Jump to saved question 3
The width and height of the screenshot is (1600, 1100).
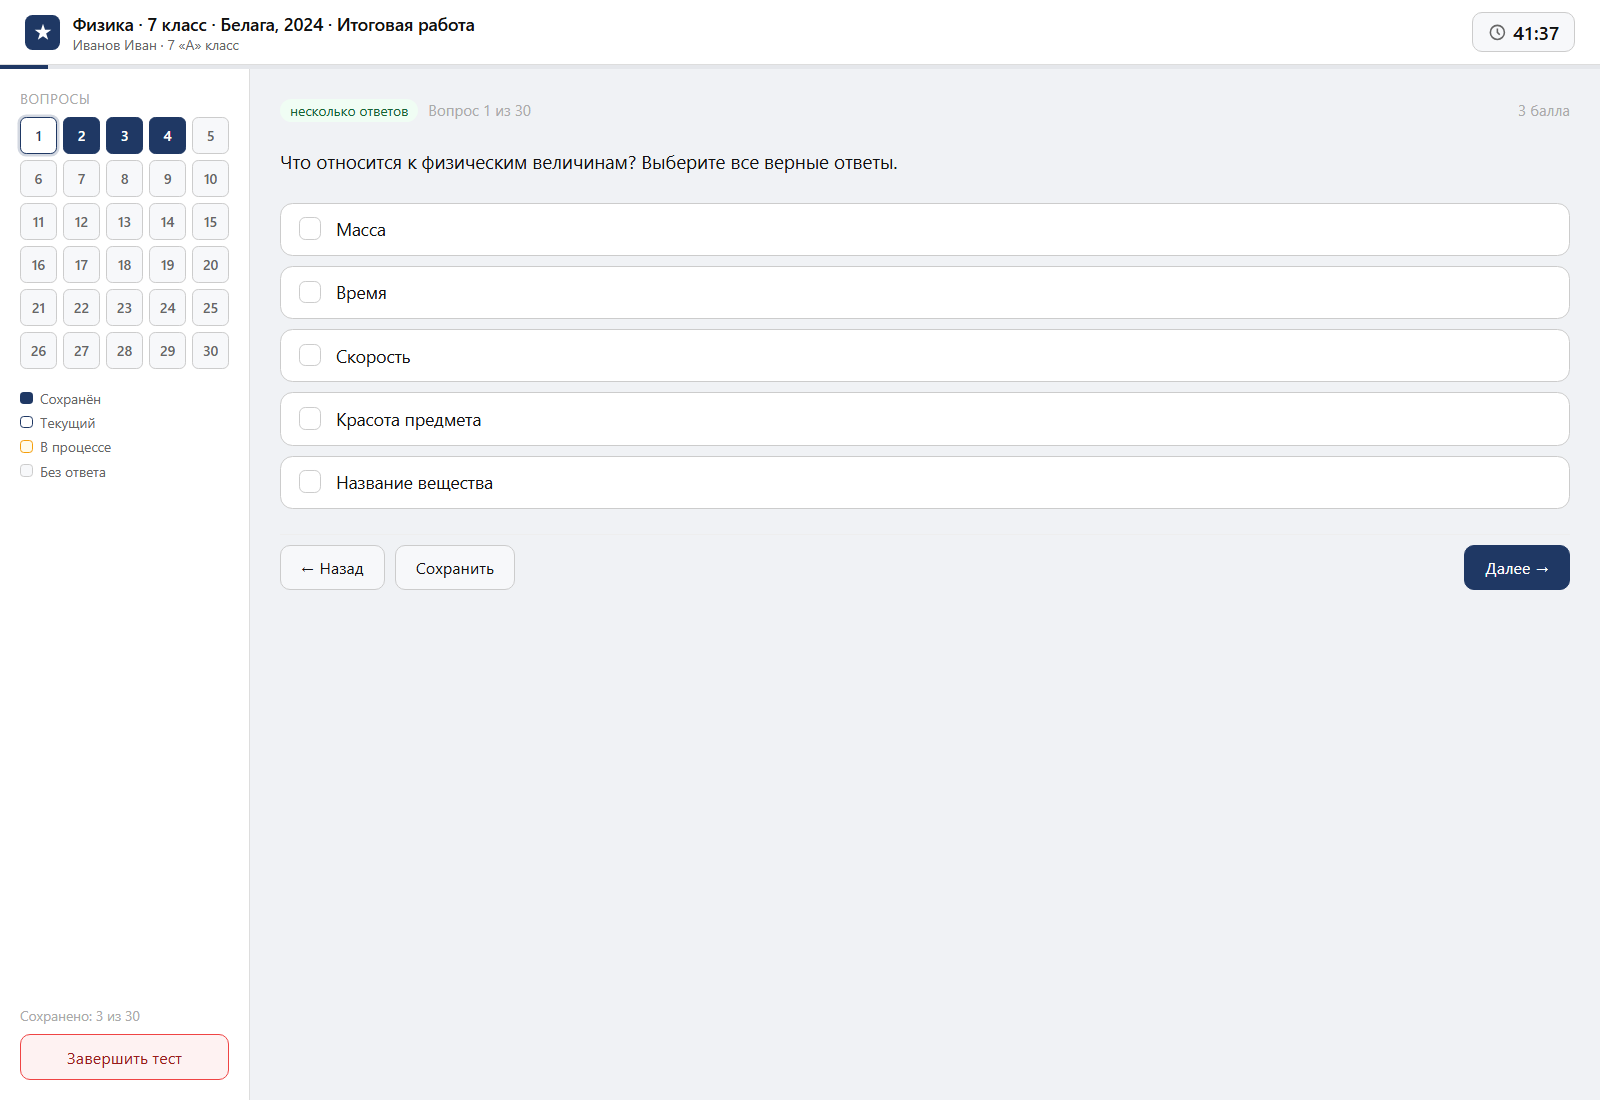point(124,136)
